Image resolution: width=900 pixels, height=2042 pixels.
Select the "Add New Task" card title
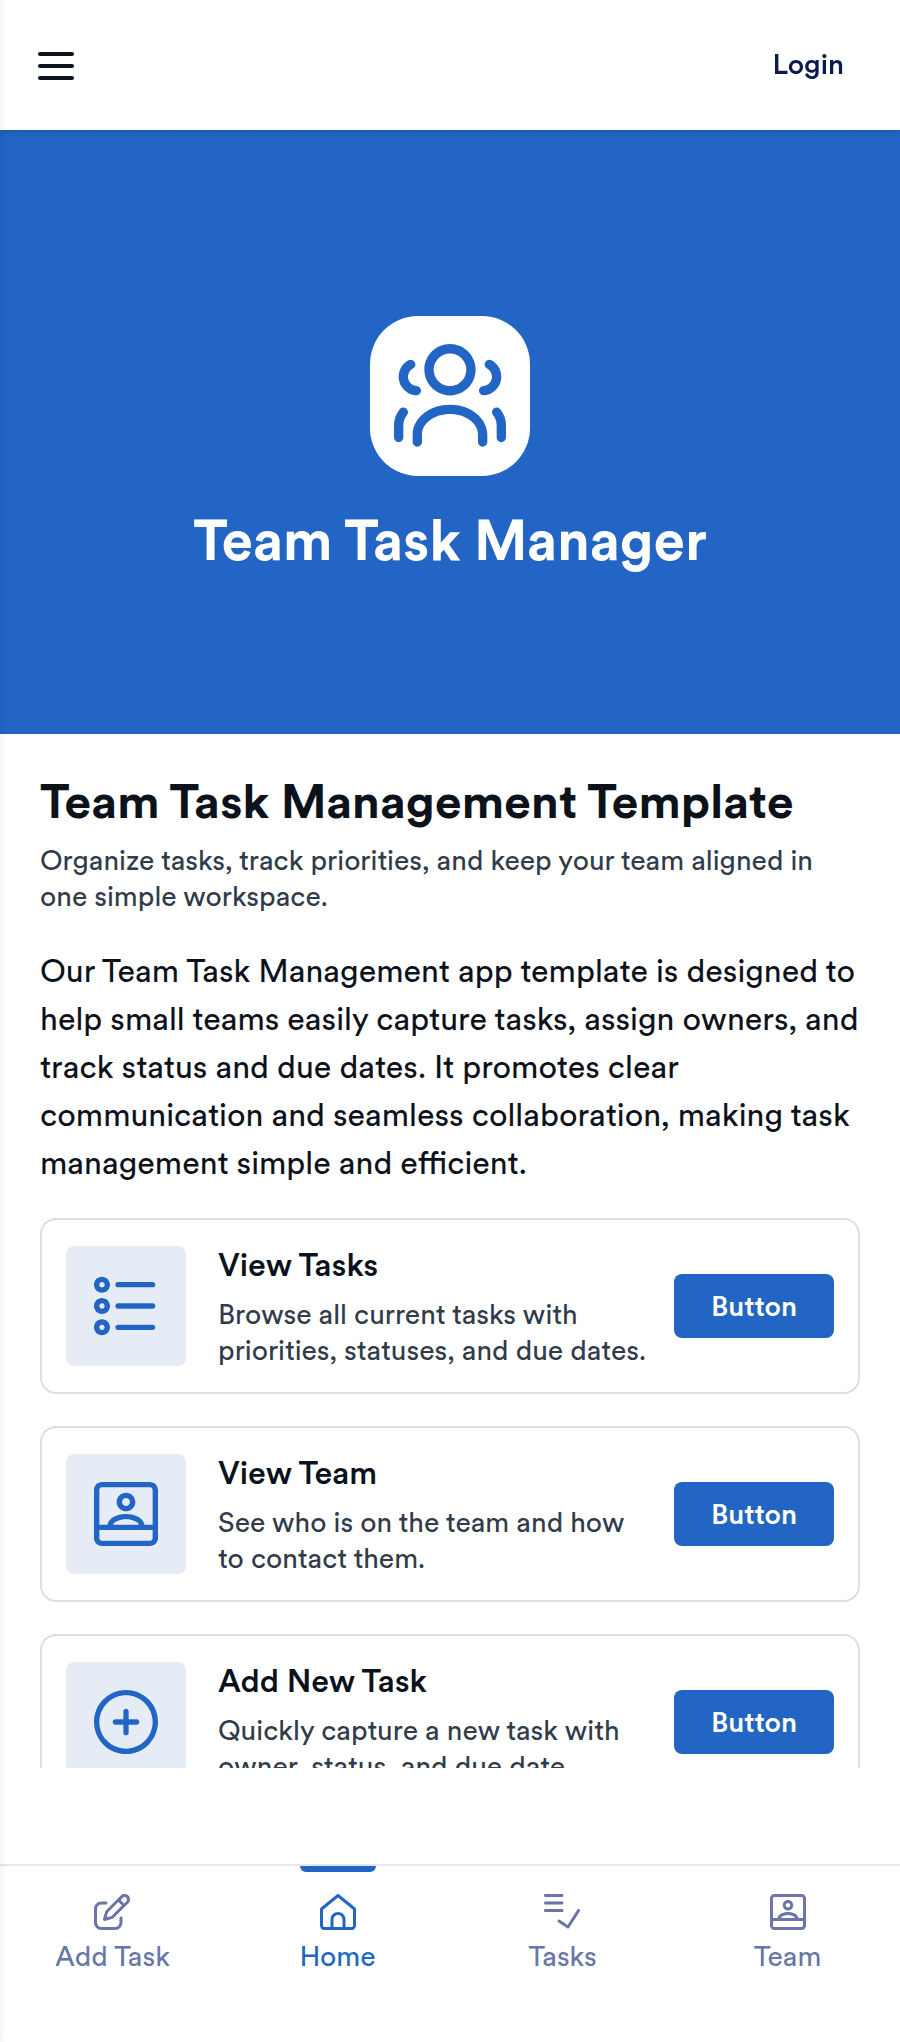pyautogui.click(x=322, y=1681)
